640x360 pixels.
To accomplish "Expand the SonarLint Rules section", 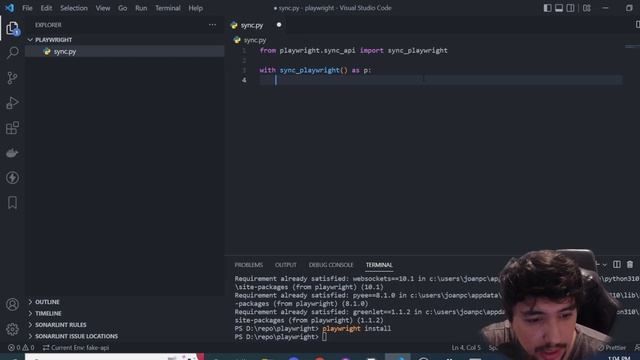I will coord(60,325).
